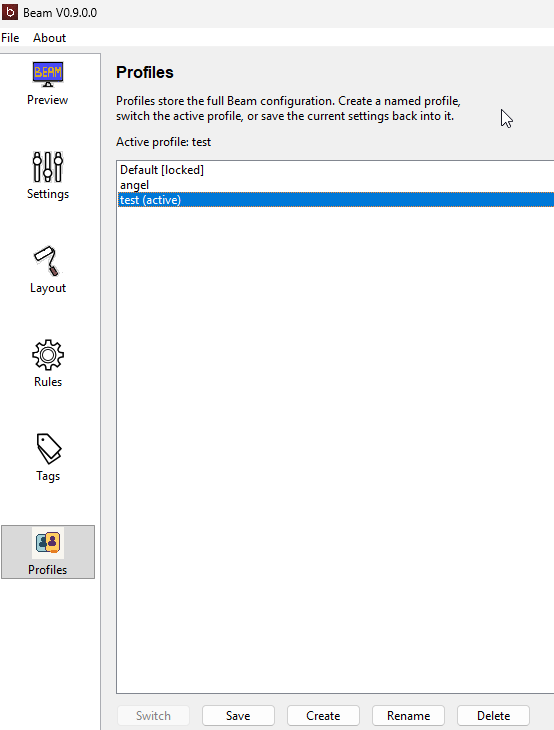
Task: Open the About menu
Action: 49,38
